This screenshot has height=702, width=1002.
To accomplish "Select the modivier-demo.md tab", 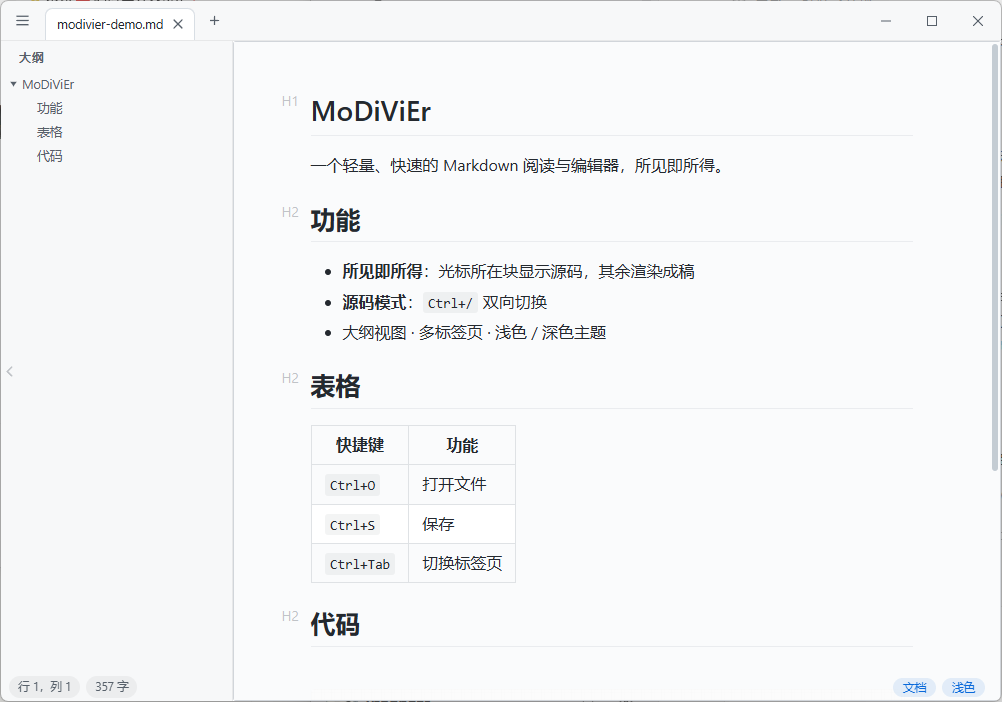I will [120, 24].
